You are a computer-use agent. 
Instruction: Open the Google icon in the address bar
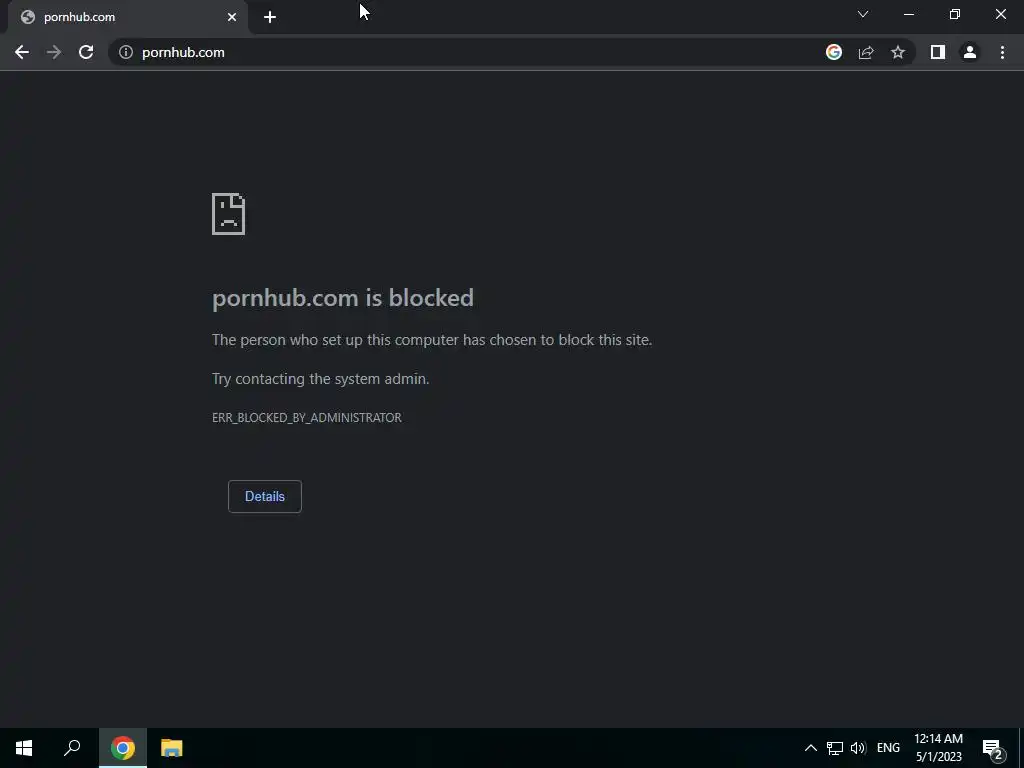pos(833,52)
